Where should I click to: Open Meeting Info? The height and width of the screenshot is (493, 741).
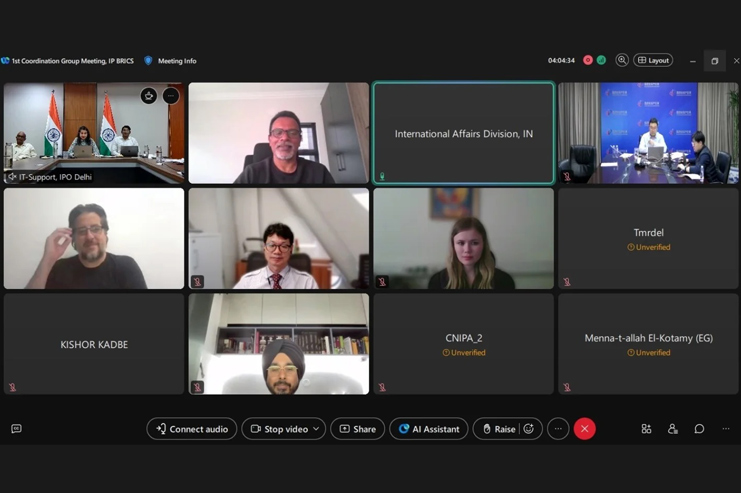(x=177, y=61)
